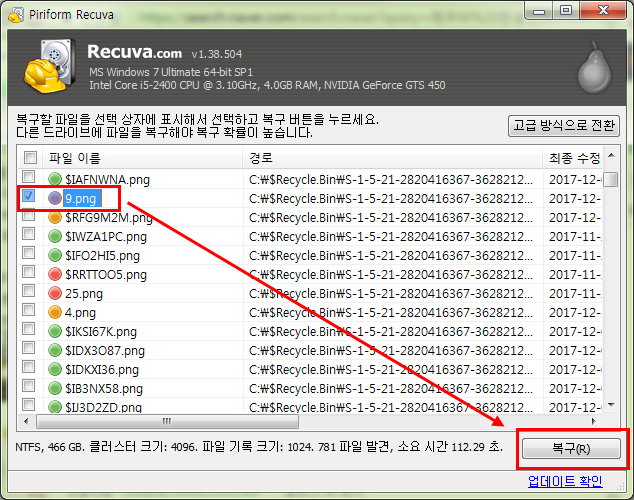Click orange status dot of 4.png

55,312
